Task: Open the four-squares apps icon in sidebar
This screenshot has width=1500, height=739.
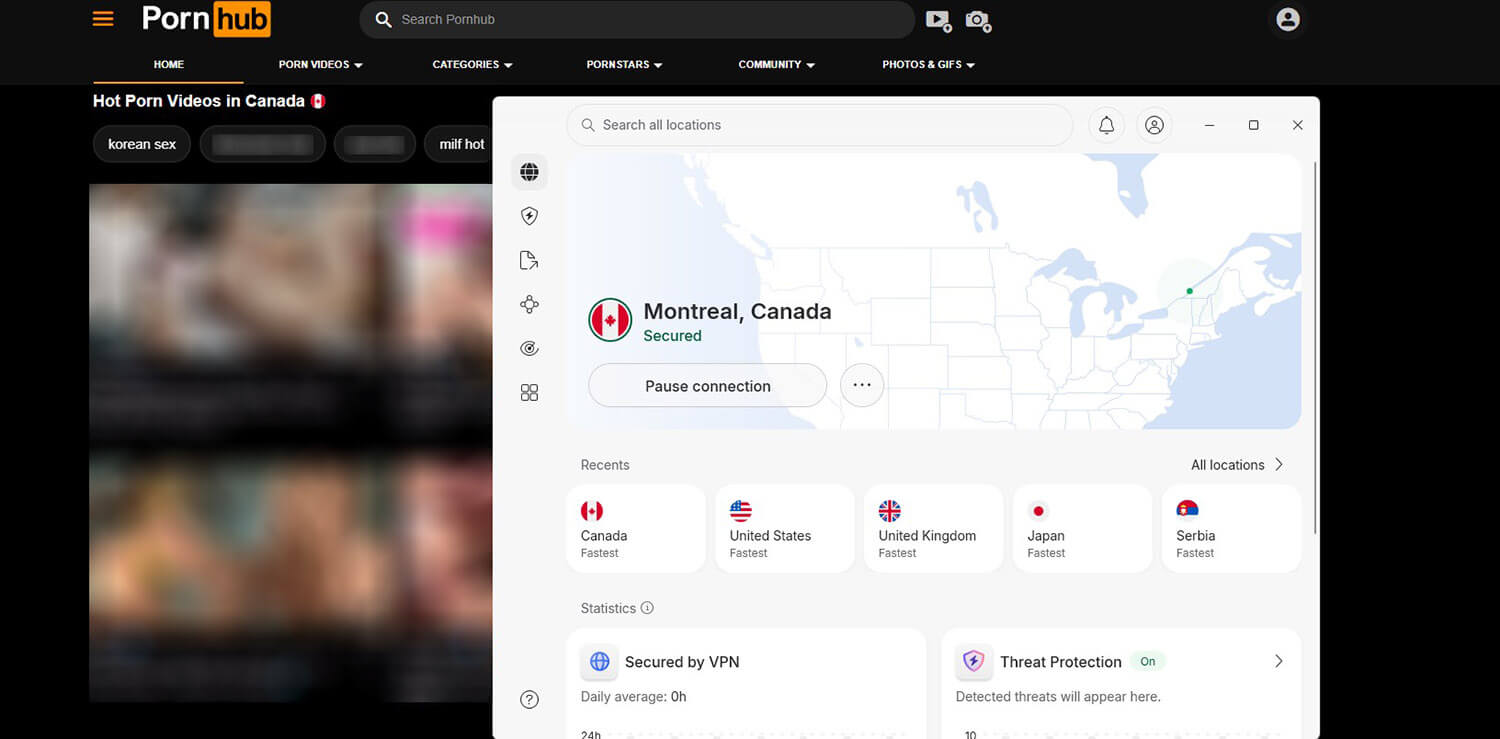Action: (530, 393)
